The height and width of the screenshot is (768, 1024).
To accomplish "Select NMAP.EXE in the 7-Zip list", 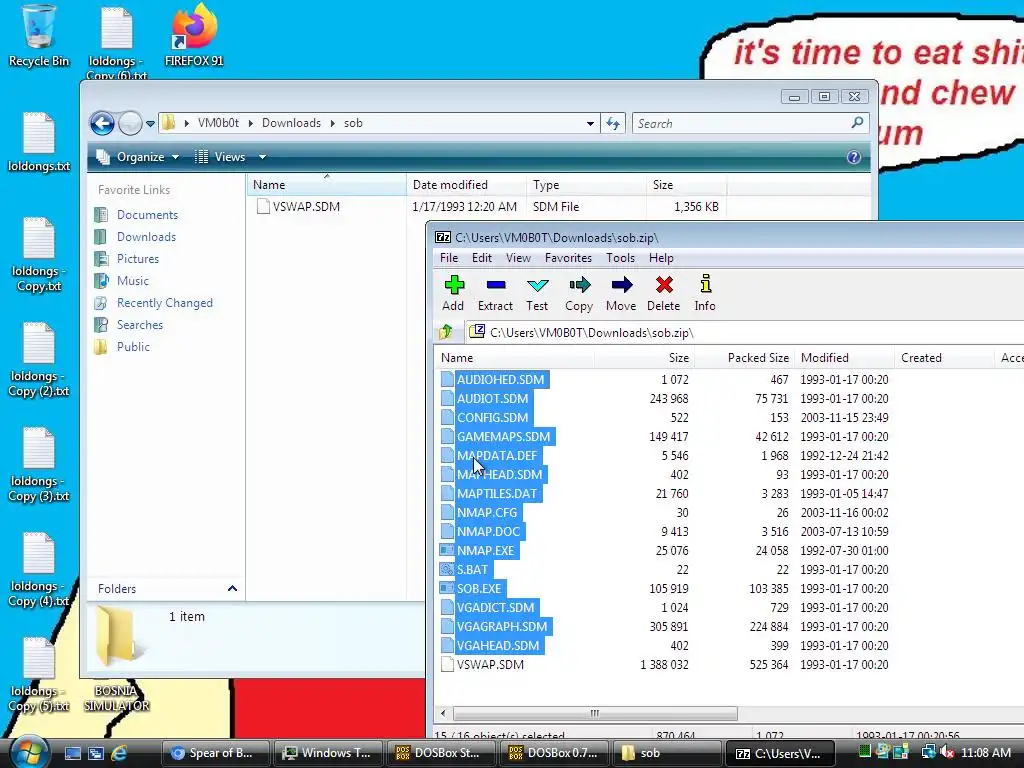I will pos(485,551).
